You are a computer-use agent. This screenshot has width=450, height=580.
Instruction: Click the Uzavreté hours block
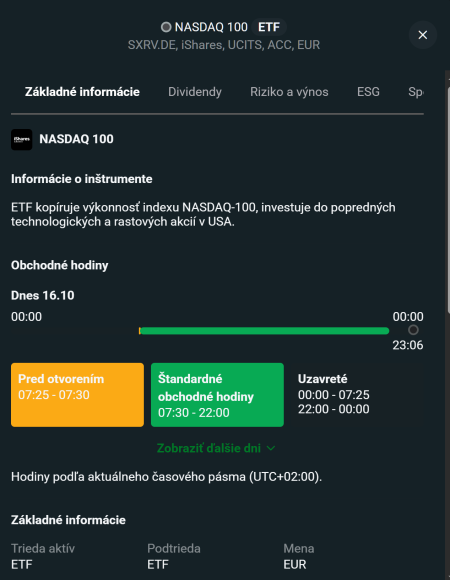click(x=334, y=394)
